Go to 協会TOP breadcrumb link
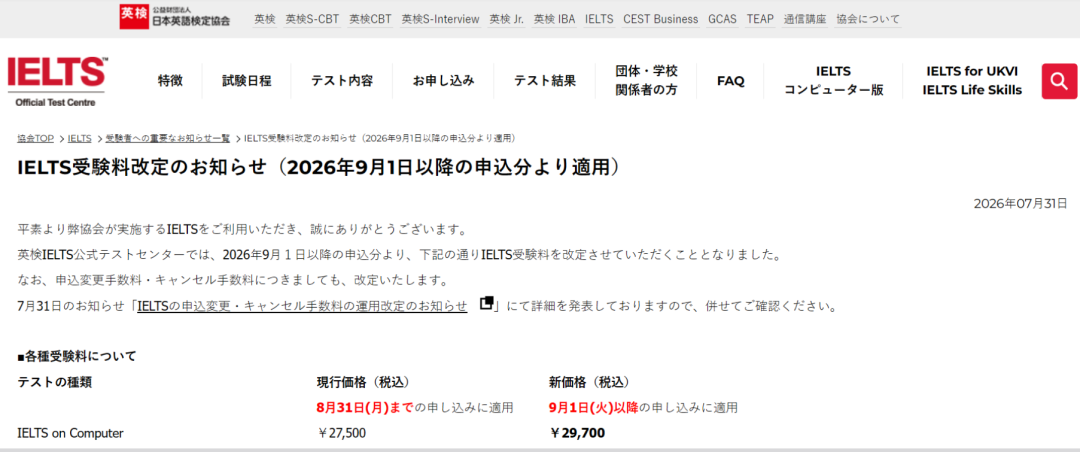 36,138
